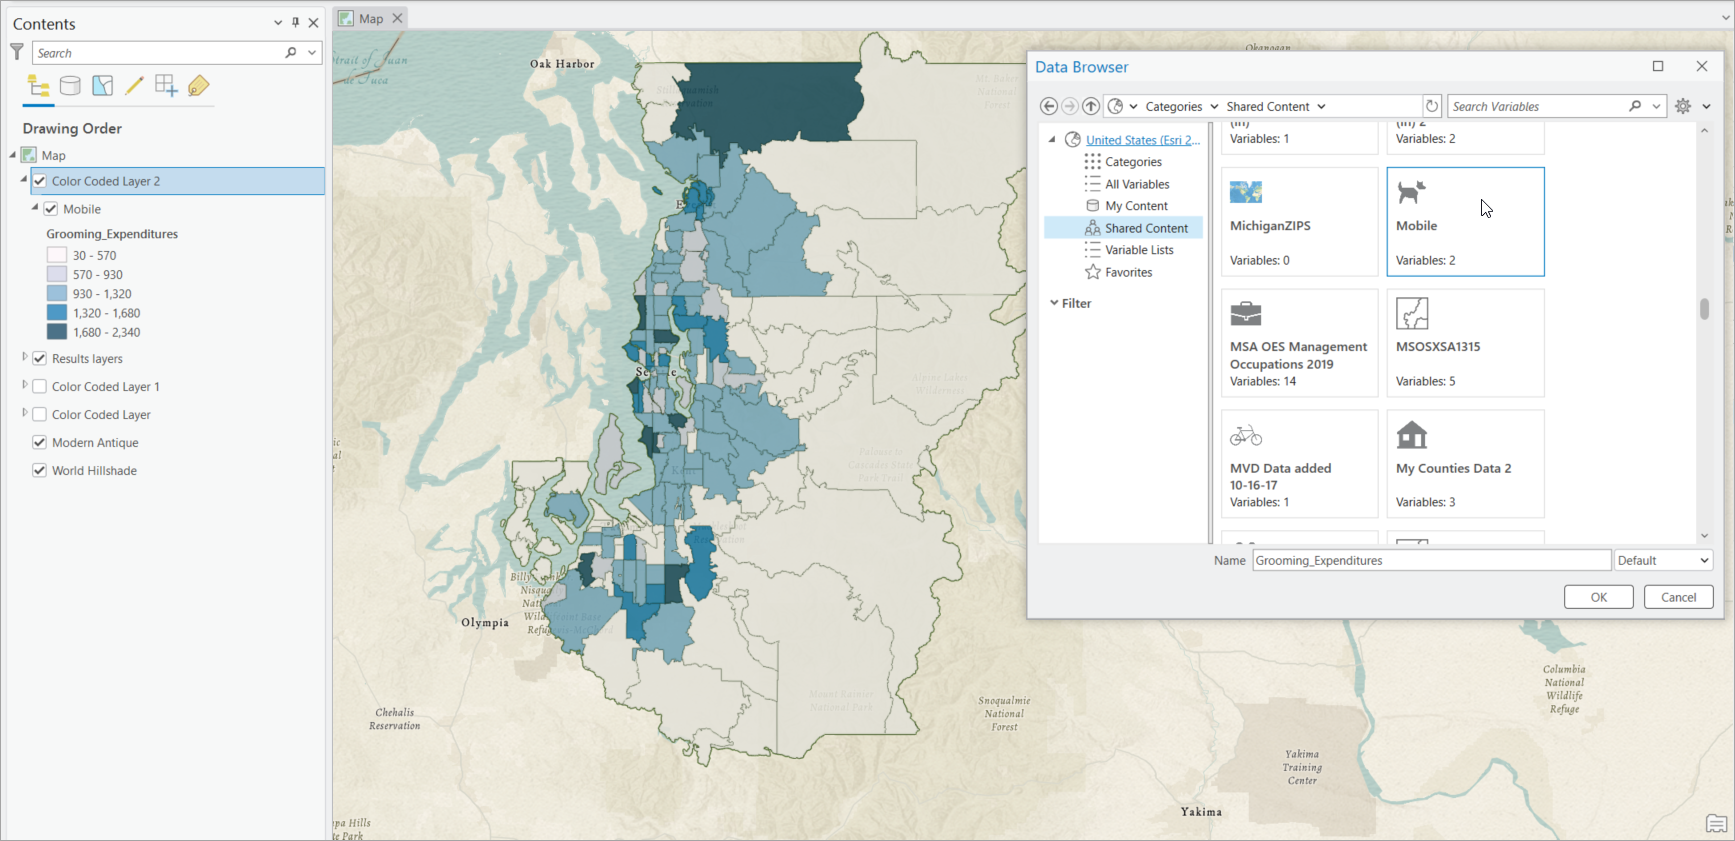This screenshot has height=841, width=1735.
Task: Collapse the Mobile layer legend
Action: click(x=35, y=208)
